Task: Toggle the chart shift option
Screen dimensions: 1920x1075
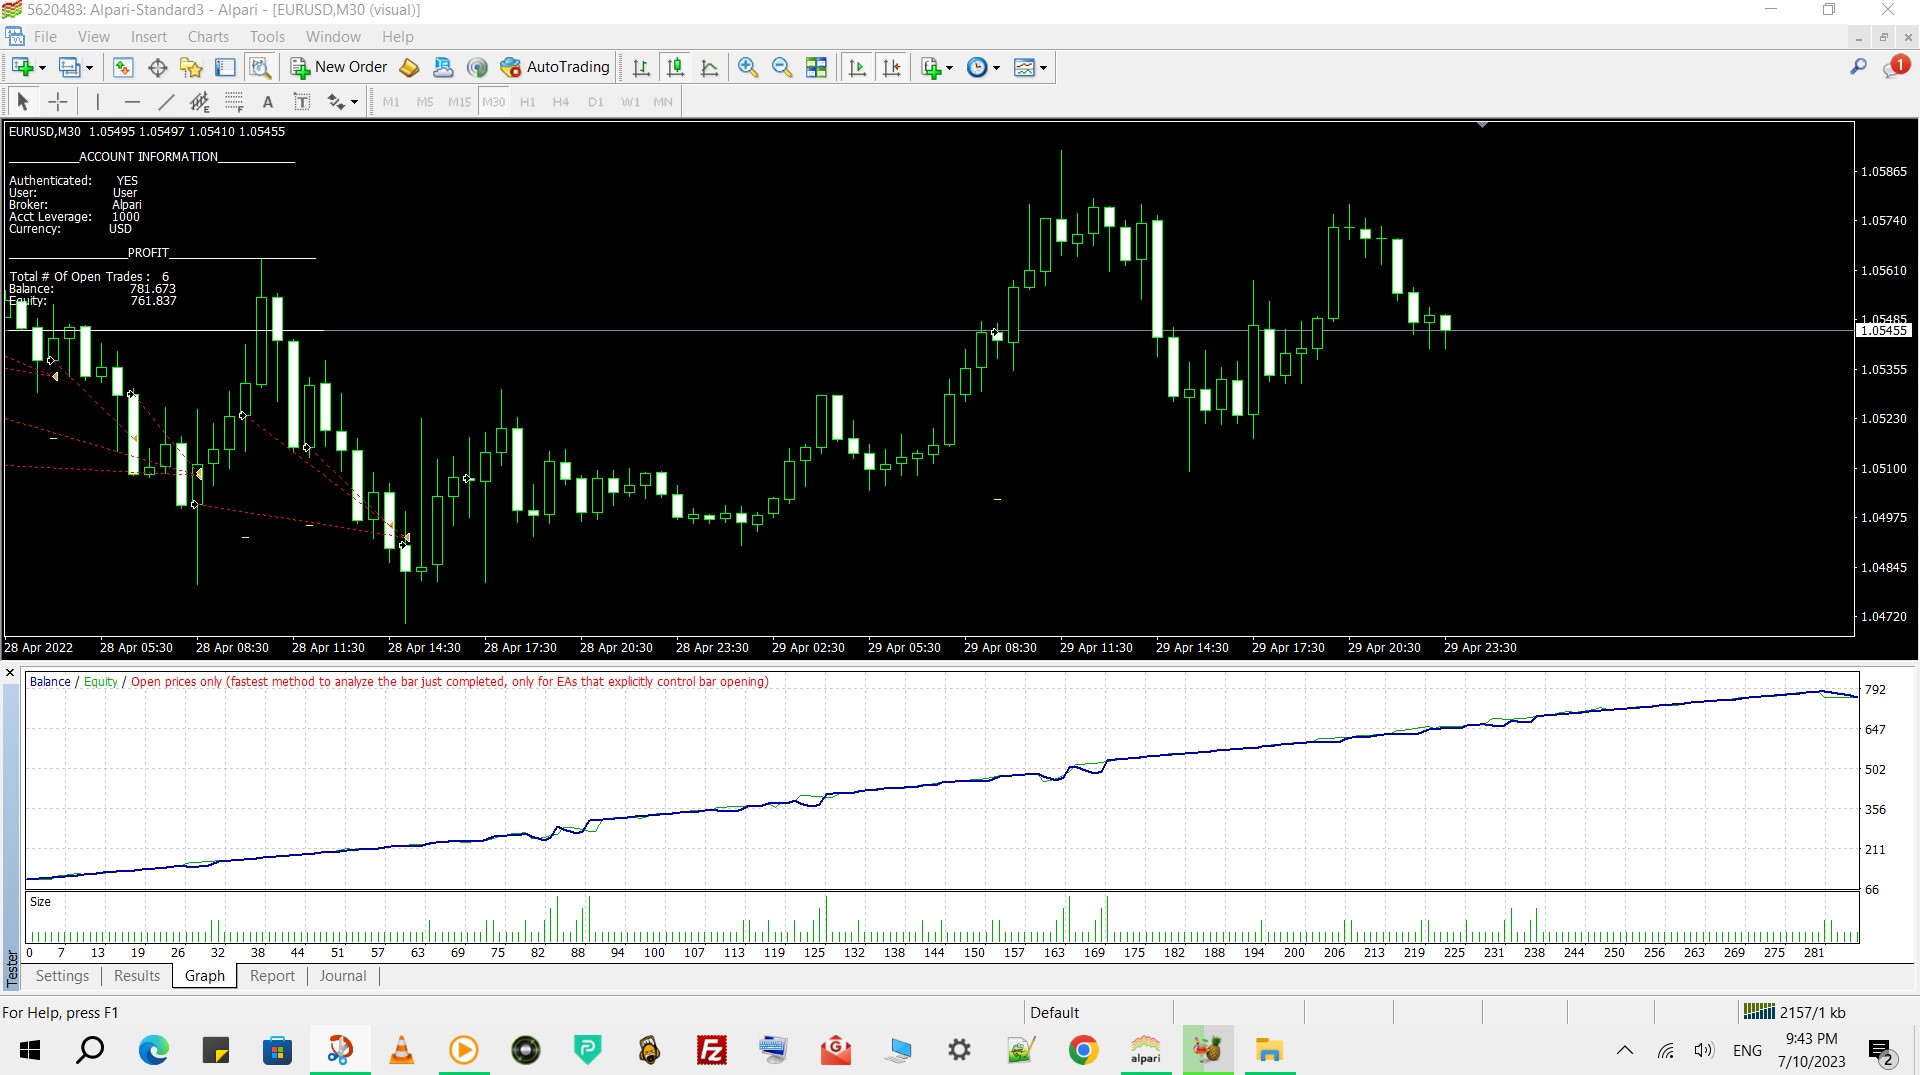Action: [x=891, y=67]
